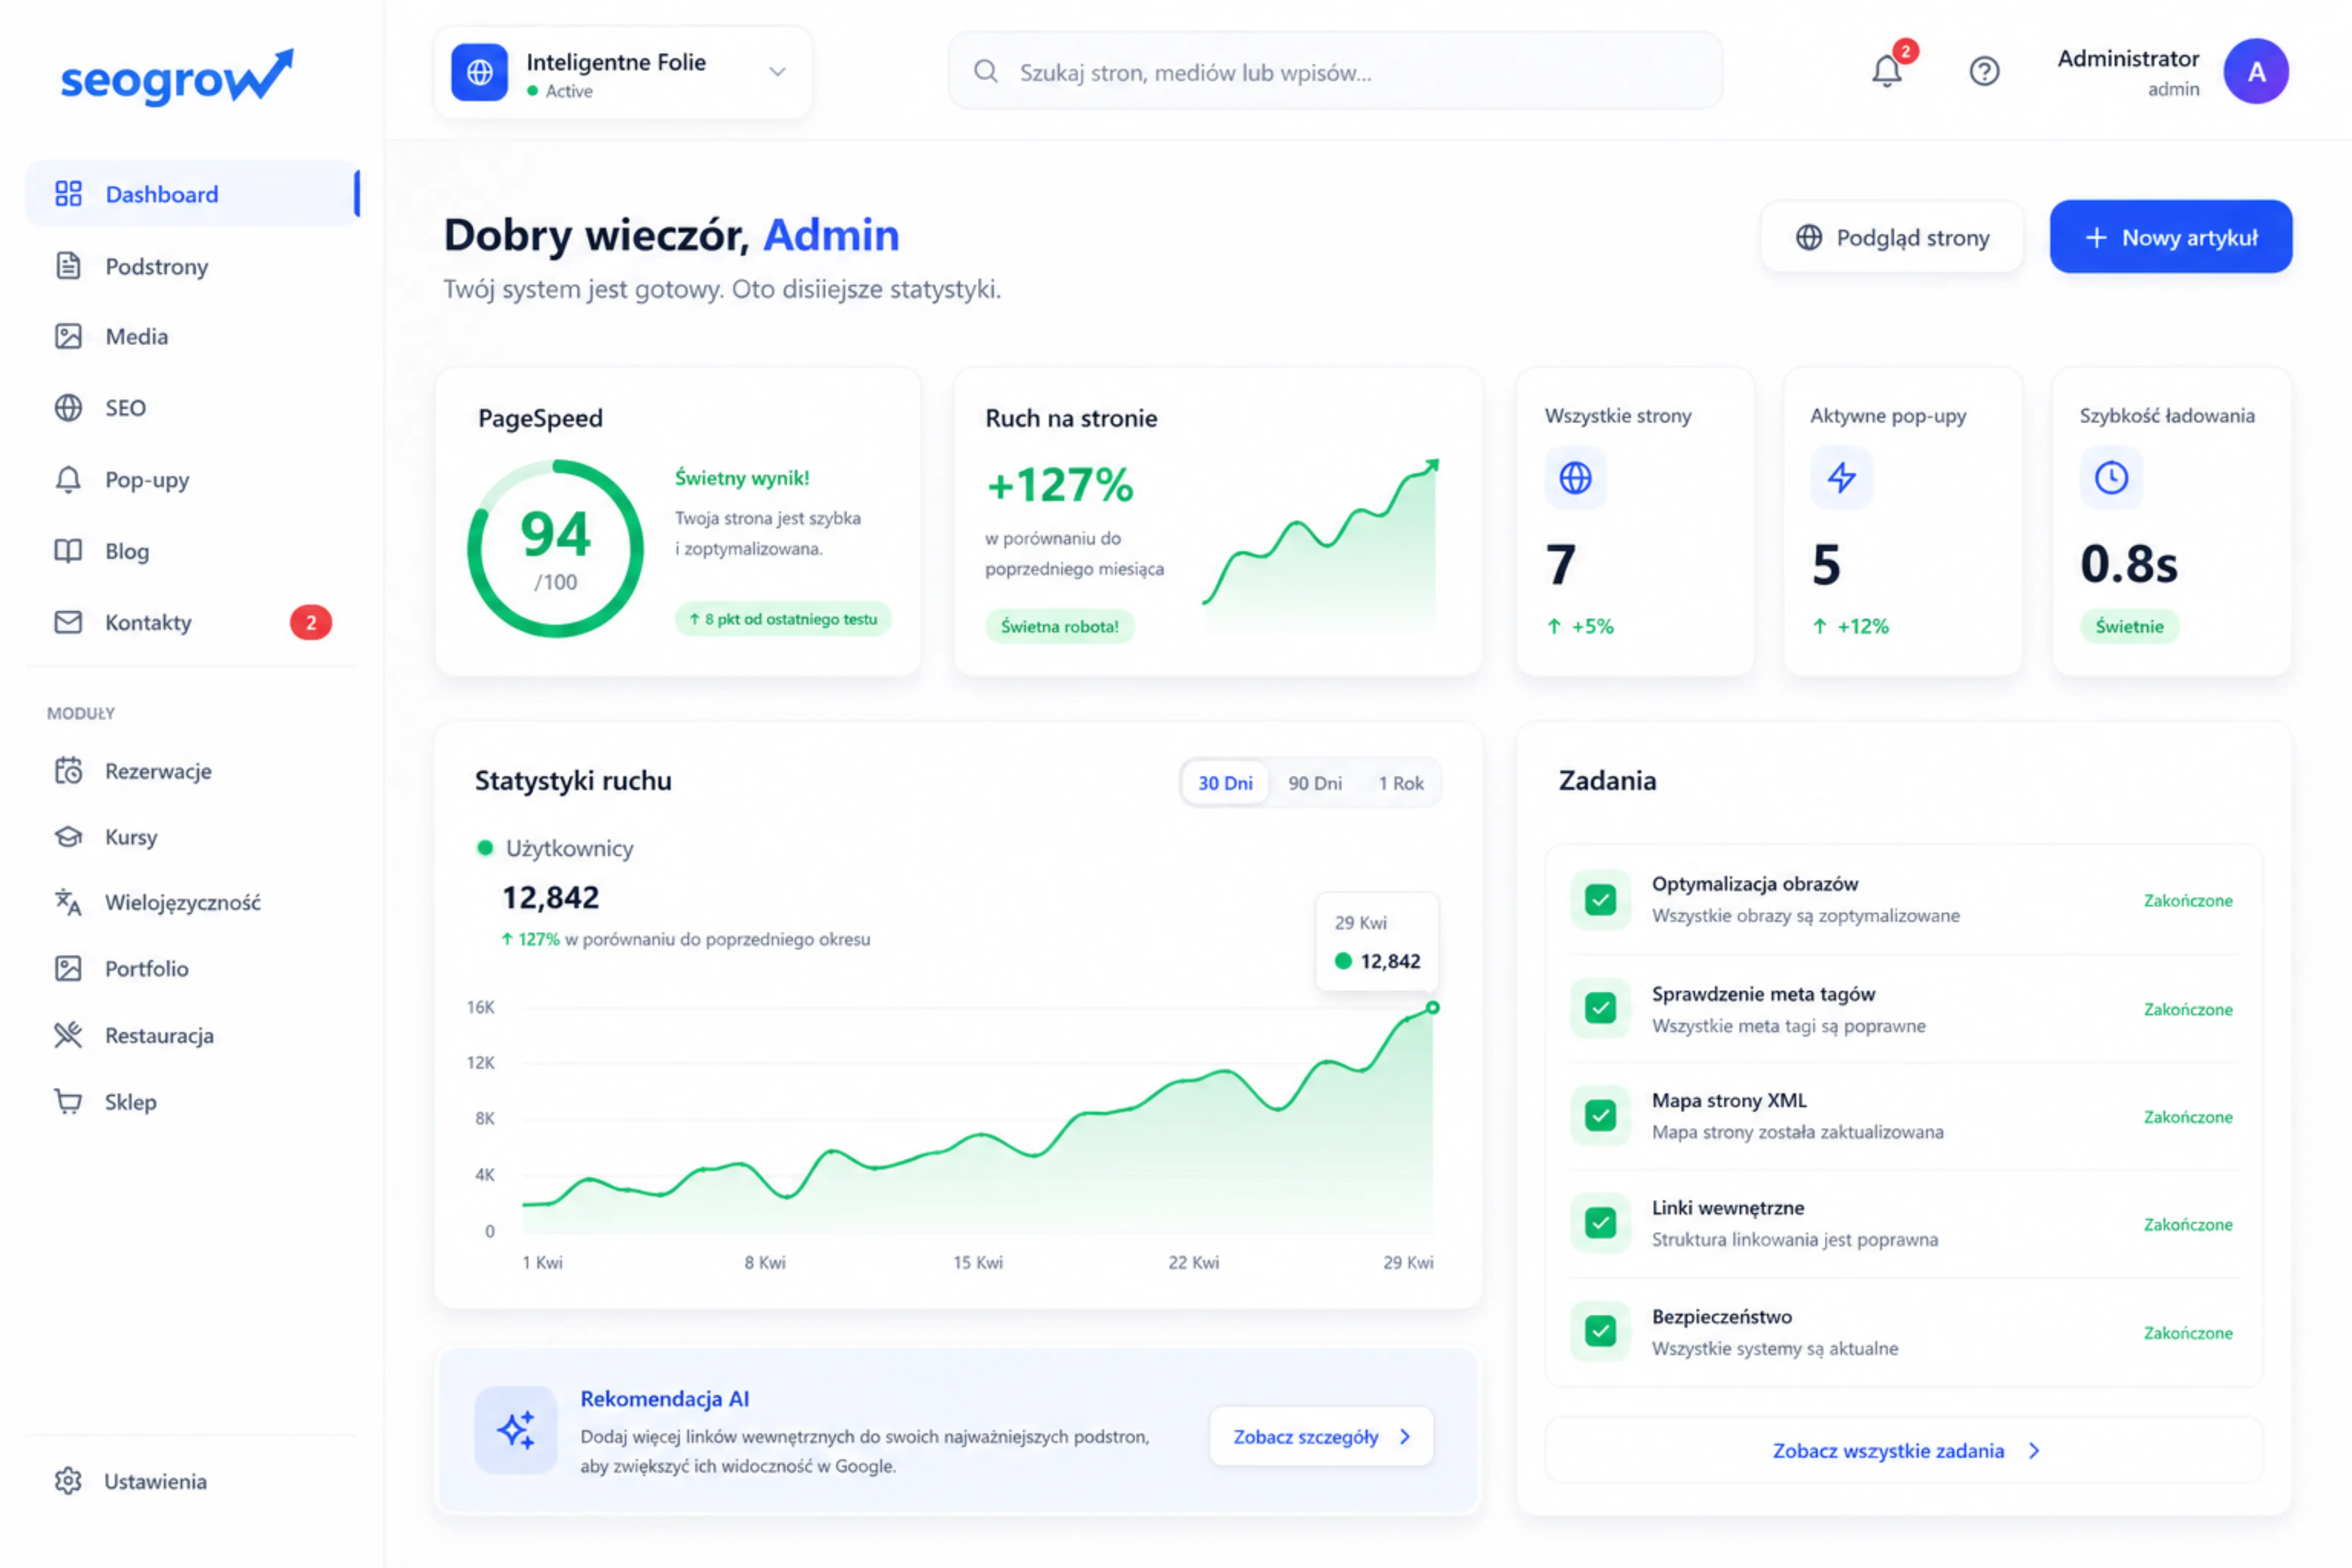Select the 30 Dni range tab

tap(1225, 783)
